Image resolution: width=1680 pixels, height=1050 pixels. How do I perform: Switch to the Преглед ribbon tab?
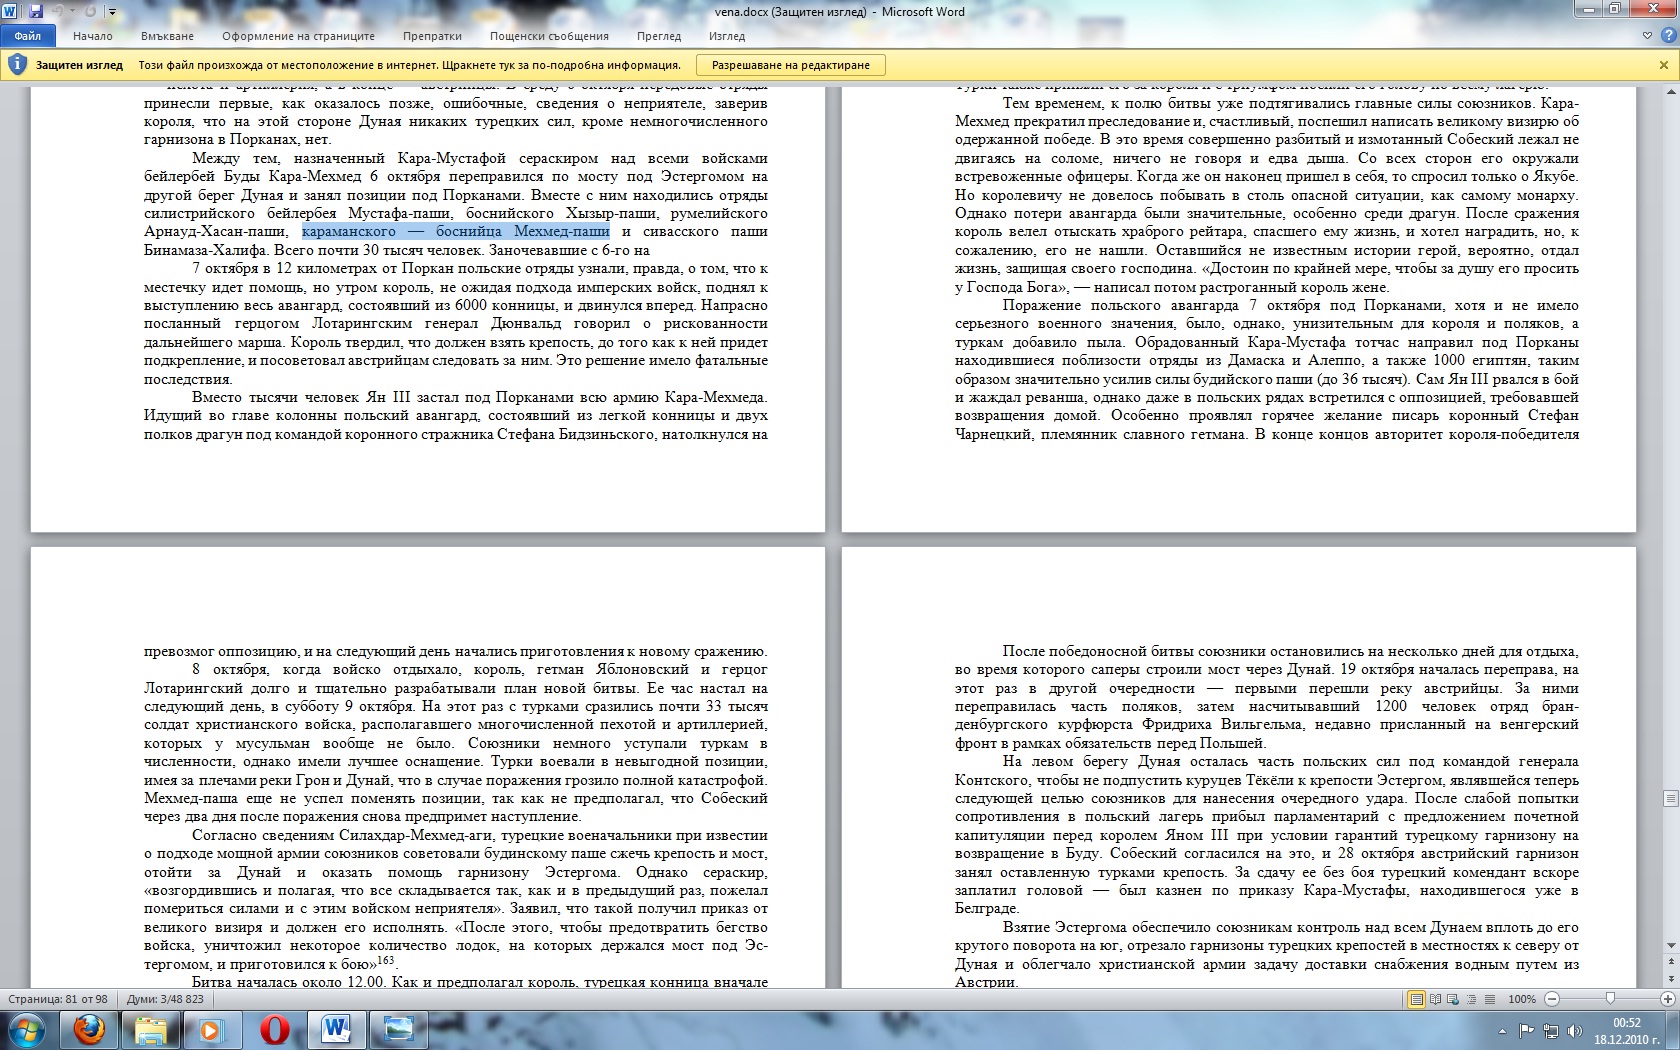pyautogui.click(x=658, y=36)
